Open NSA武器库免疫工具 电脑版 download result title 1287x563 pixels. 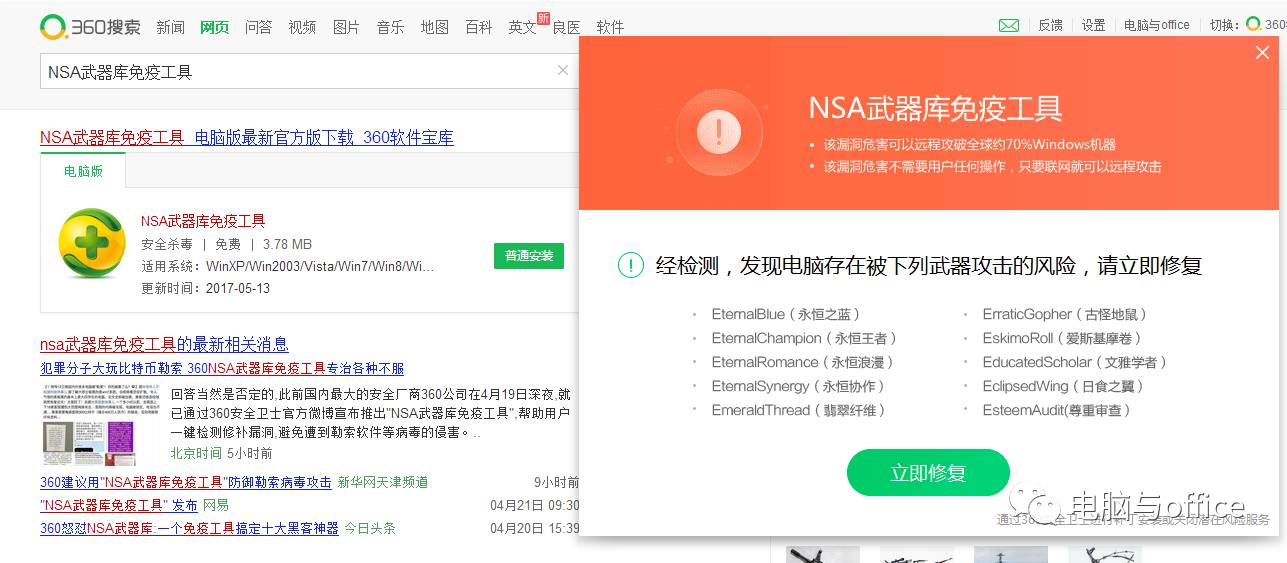[x=247, y=138]
